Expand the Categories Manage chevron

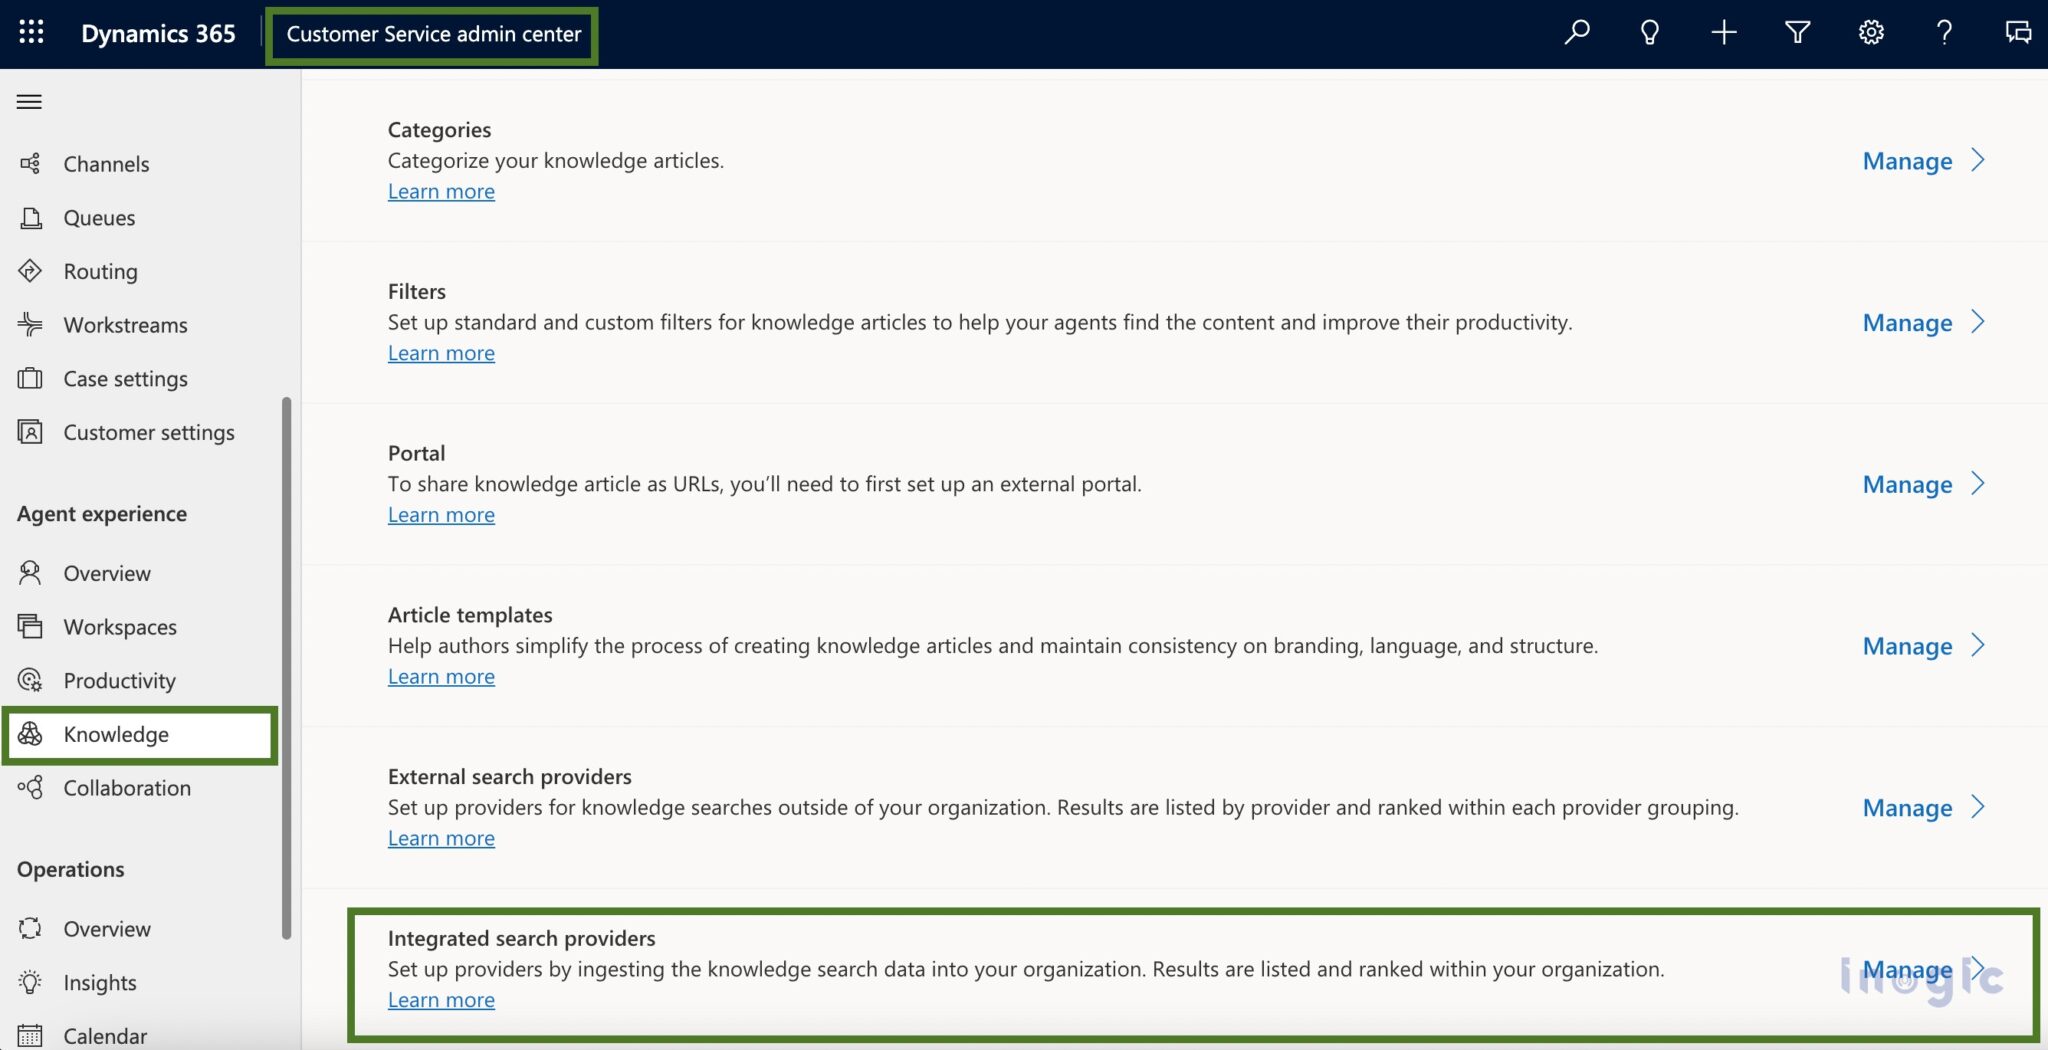click(1977, 160)
